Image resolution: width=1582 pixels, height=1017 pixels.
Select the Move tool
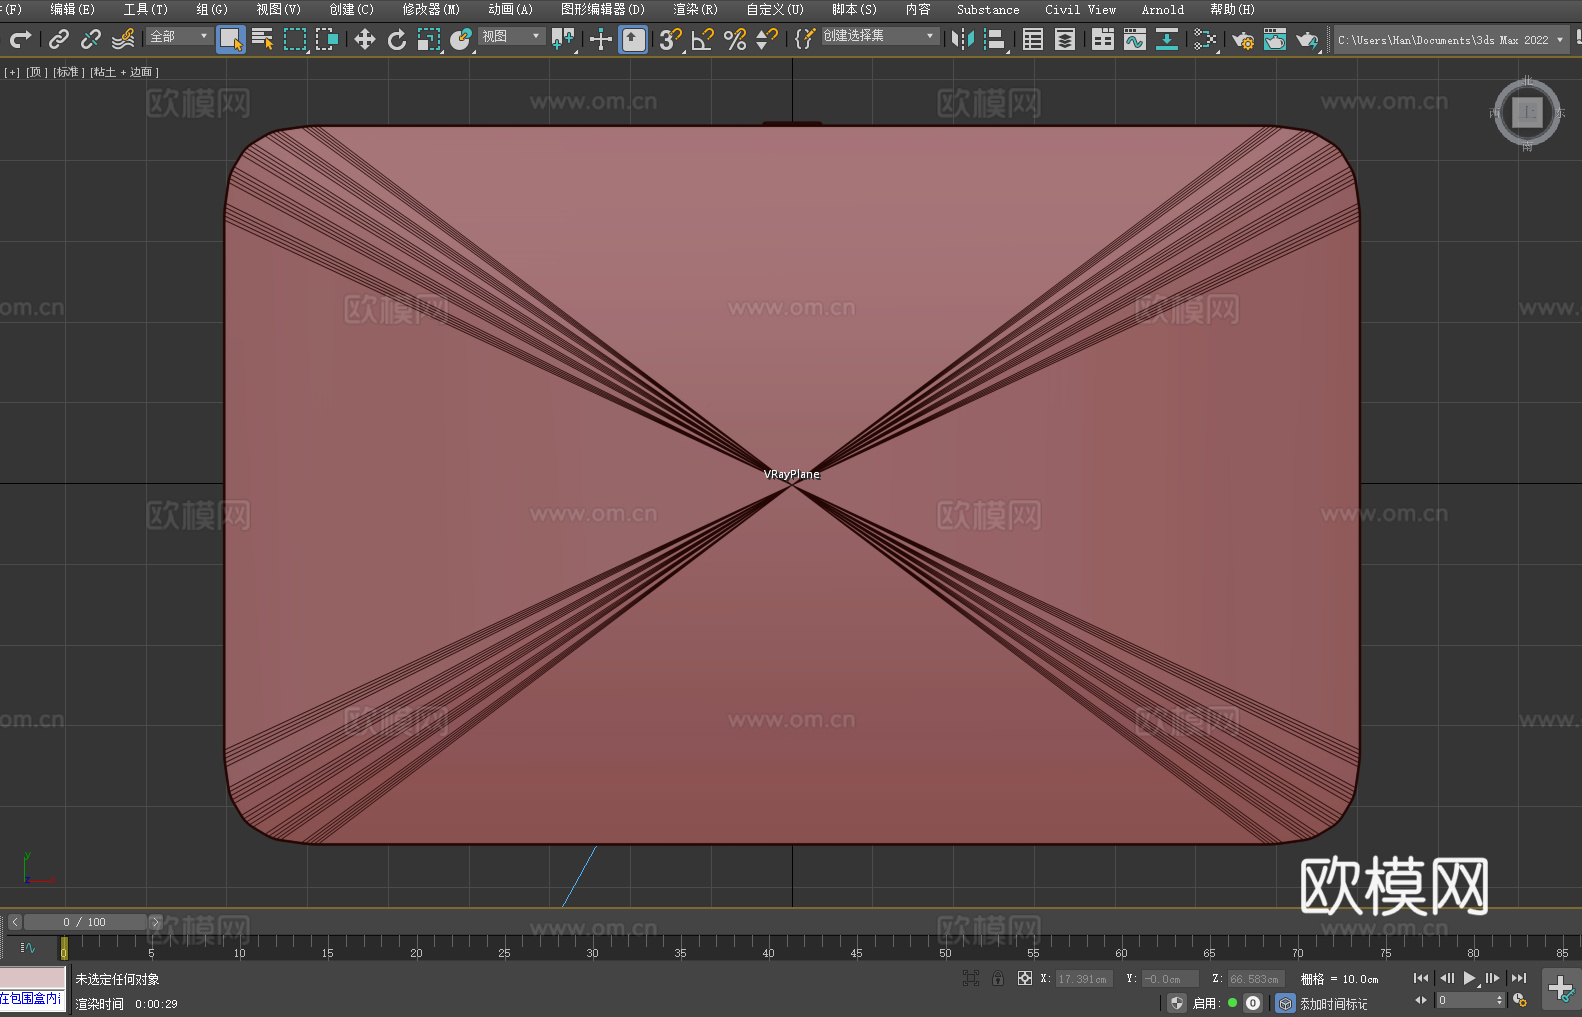[365, 39]
